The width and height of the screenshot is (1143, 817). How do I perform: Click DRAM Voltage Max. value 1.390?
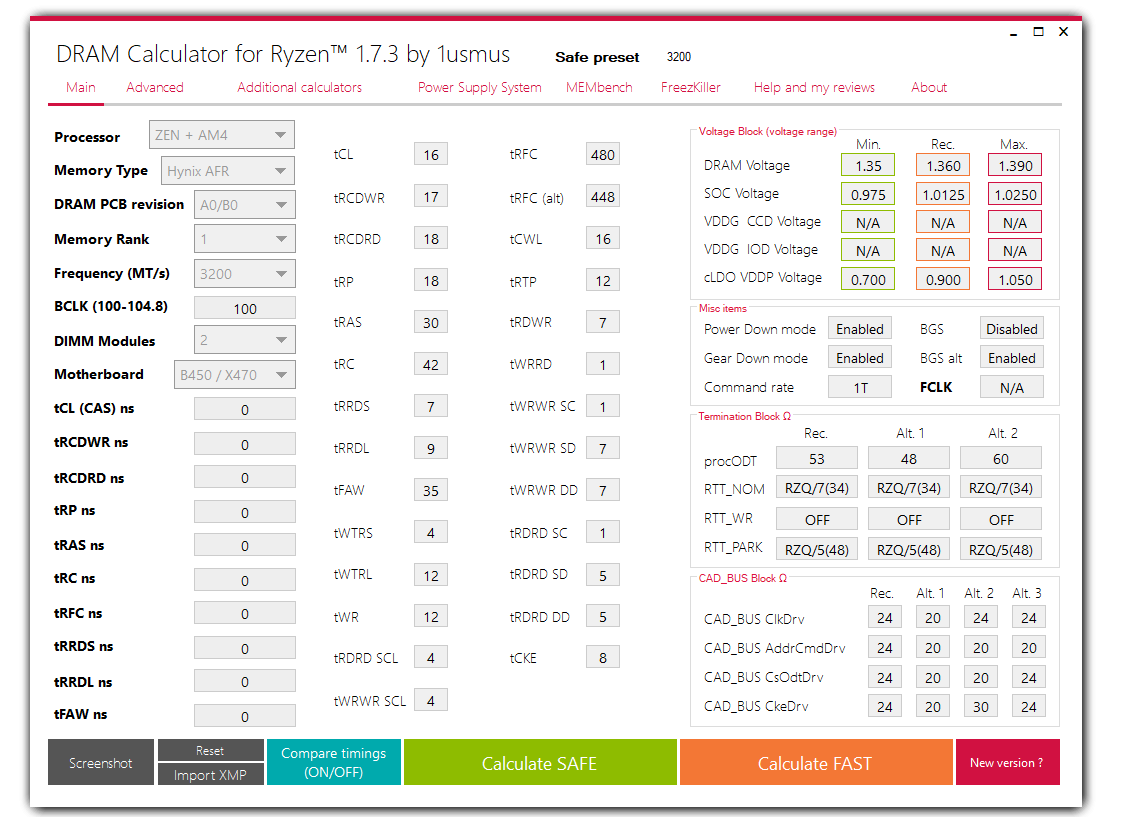[x=1015, y=165]
